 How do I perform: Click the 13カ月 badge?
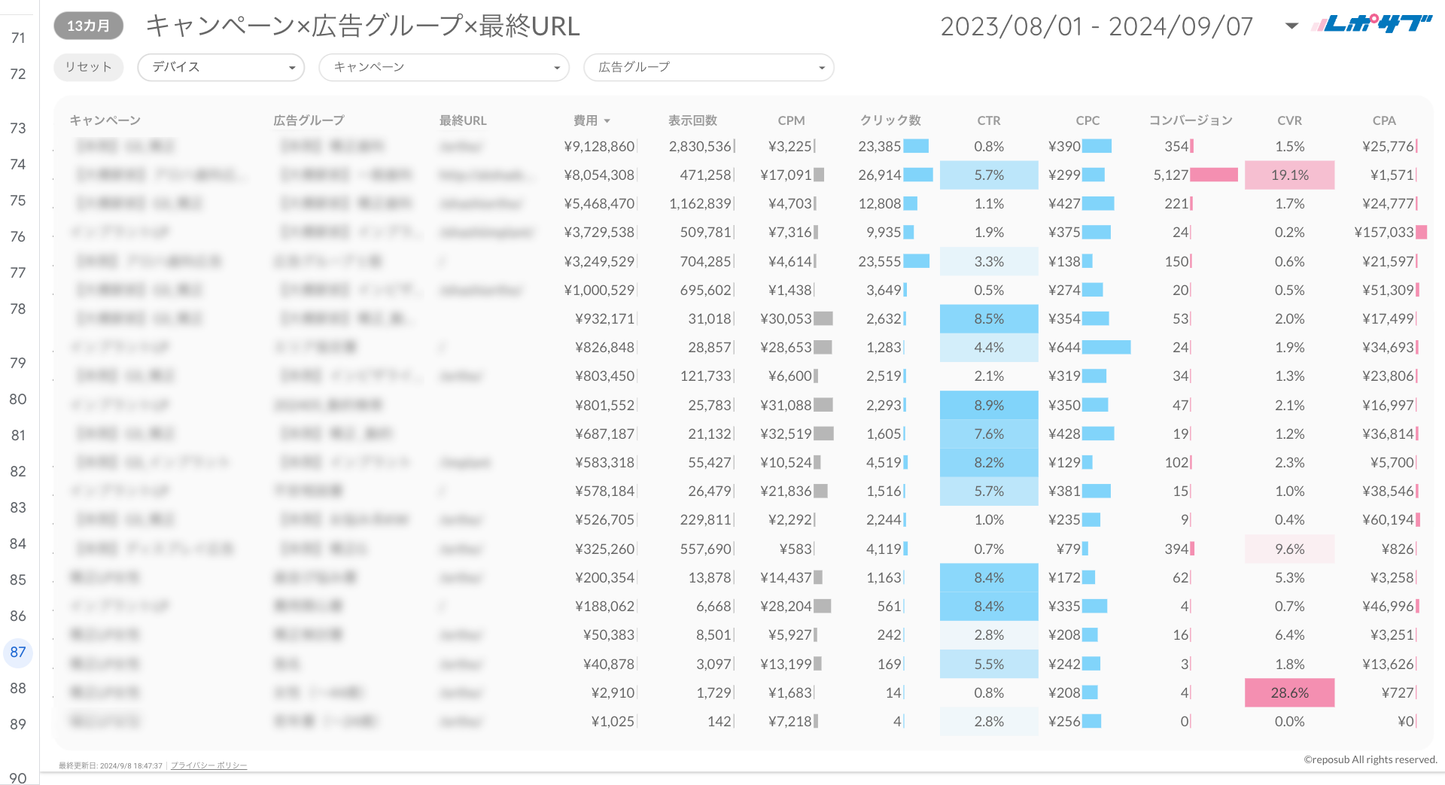pos(89,26)
